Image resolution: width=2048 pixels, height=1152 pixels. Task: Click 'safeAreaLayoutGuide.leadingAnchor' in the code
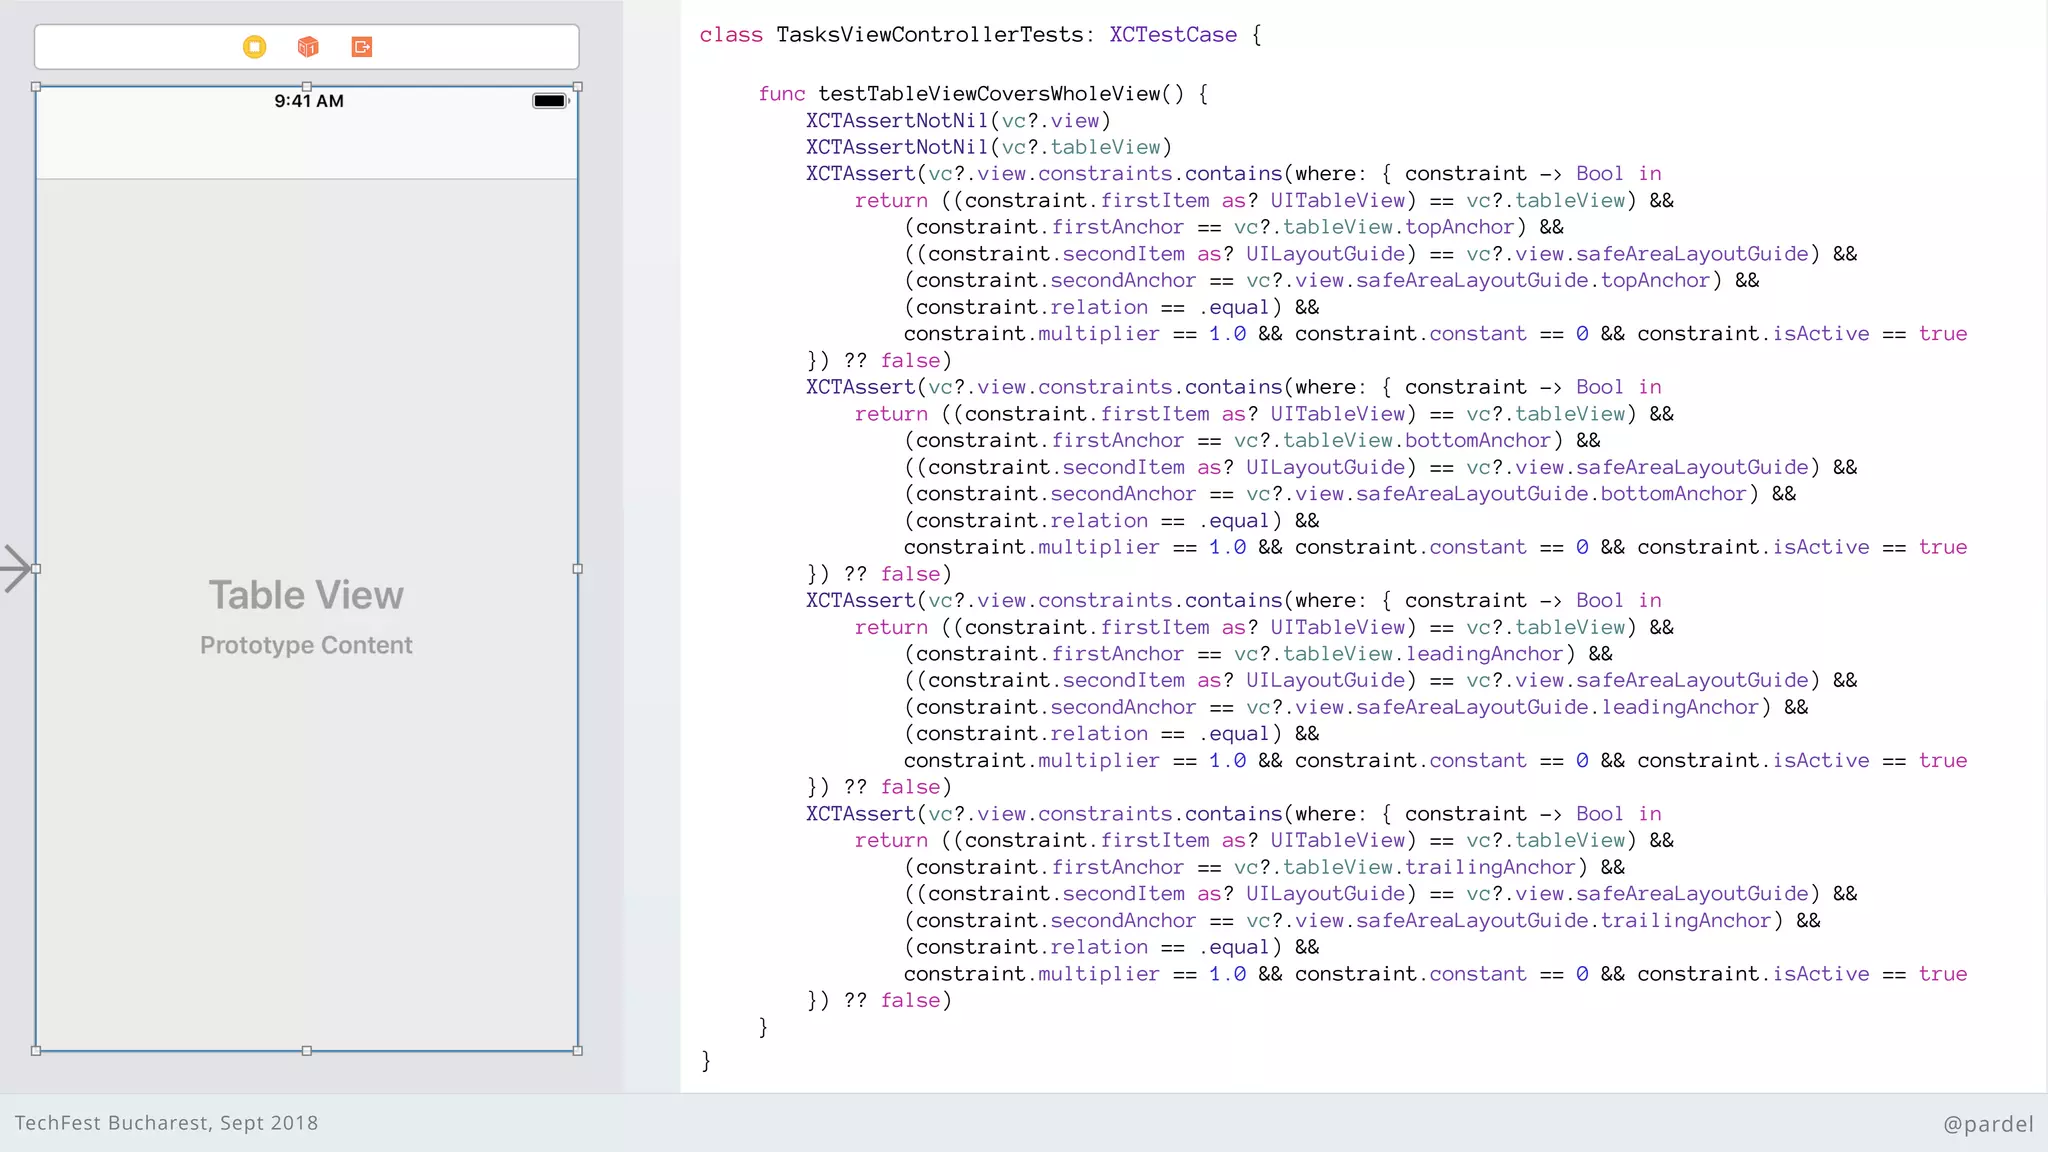(1557, 707)
